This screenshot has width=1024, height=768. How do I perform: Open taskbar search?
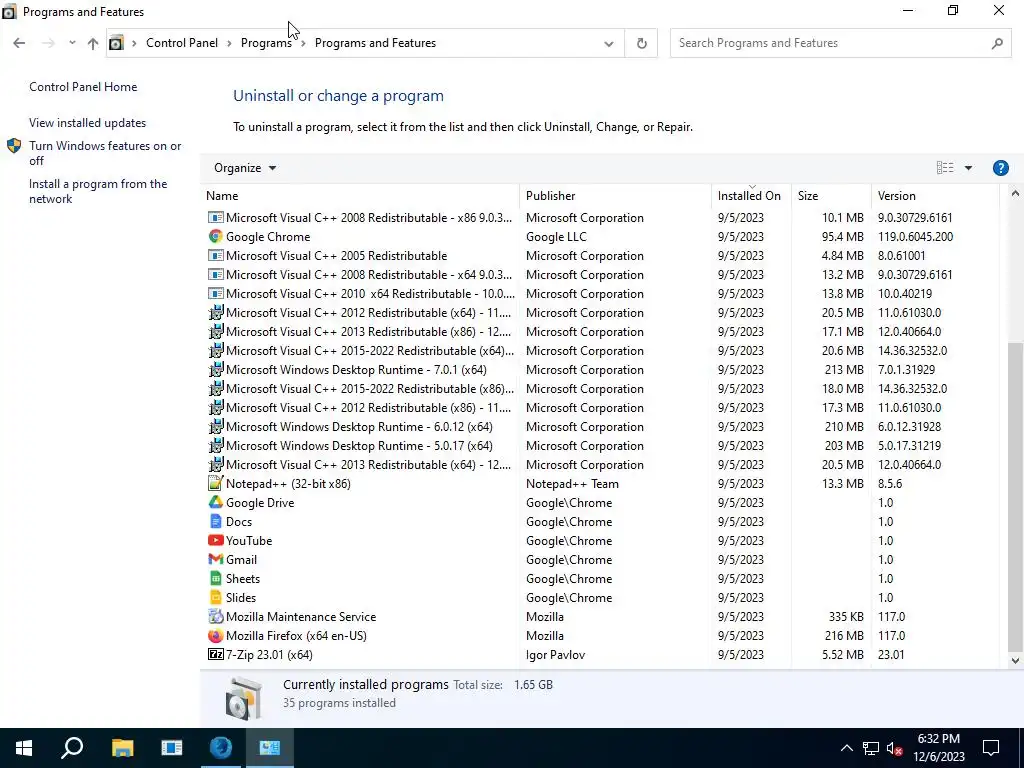[72, 748]
